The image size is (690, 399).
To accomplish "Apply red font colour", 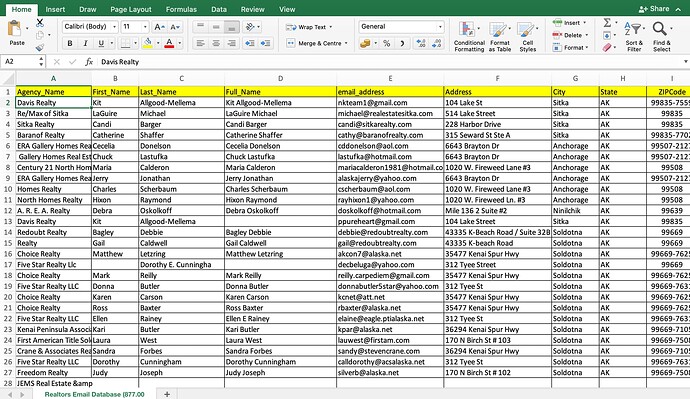I will pyautogui.click(x=169, y=43).
